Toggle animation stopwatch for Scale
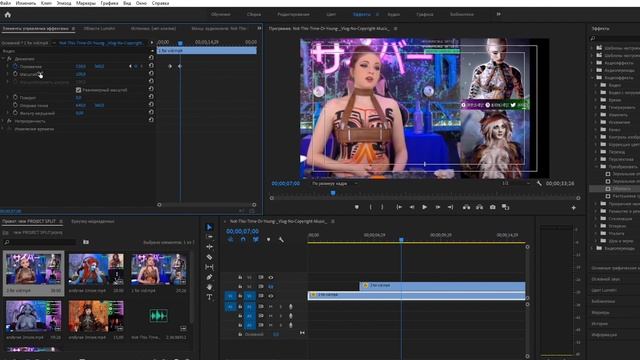Screen dimensions: 640x360 tap(15, 74)
